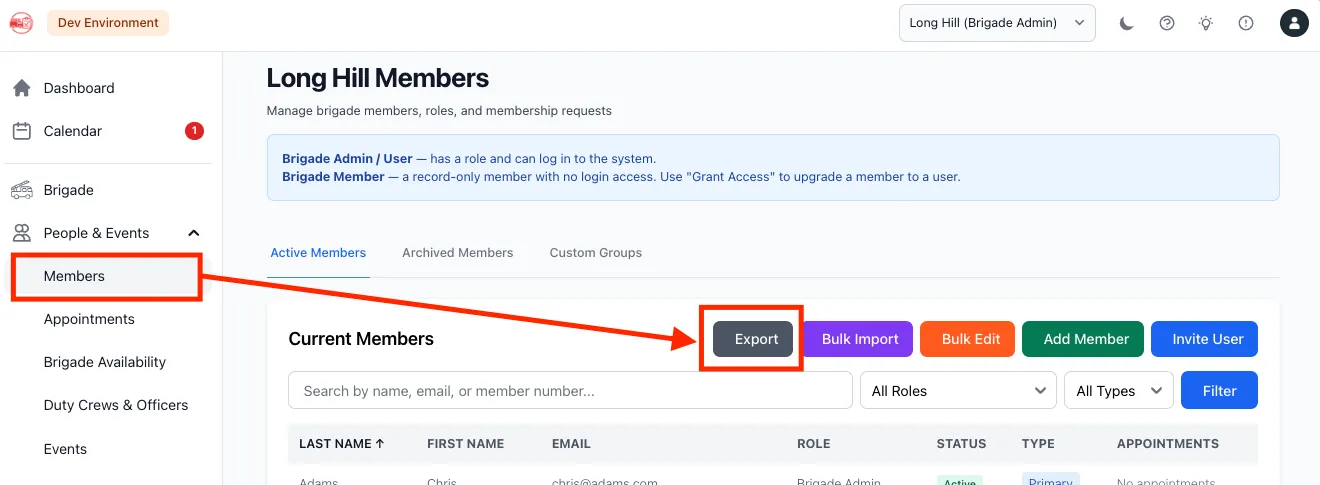This screenshot has width=1320, height=485.
Task: Open the user profile avatar
Action: click(x=1295, y=23)
